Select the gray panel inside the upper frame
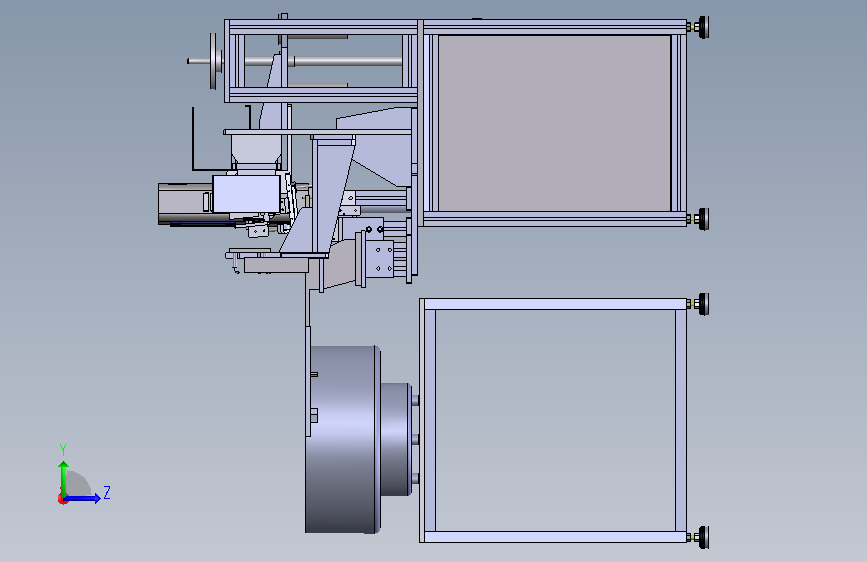Image resolution: width=867 pixels, height=562 pixels. [x=554, y=123]
